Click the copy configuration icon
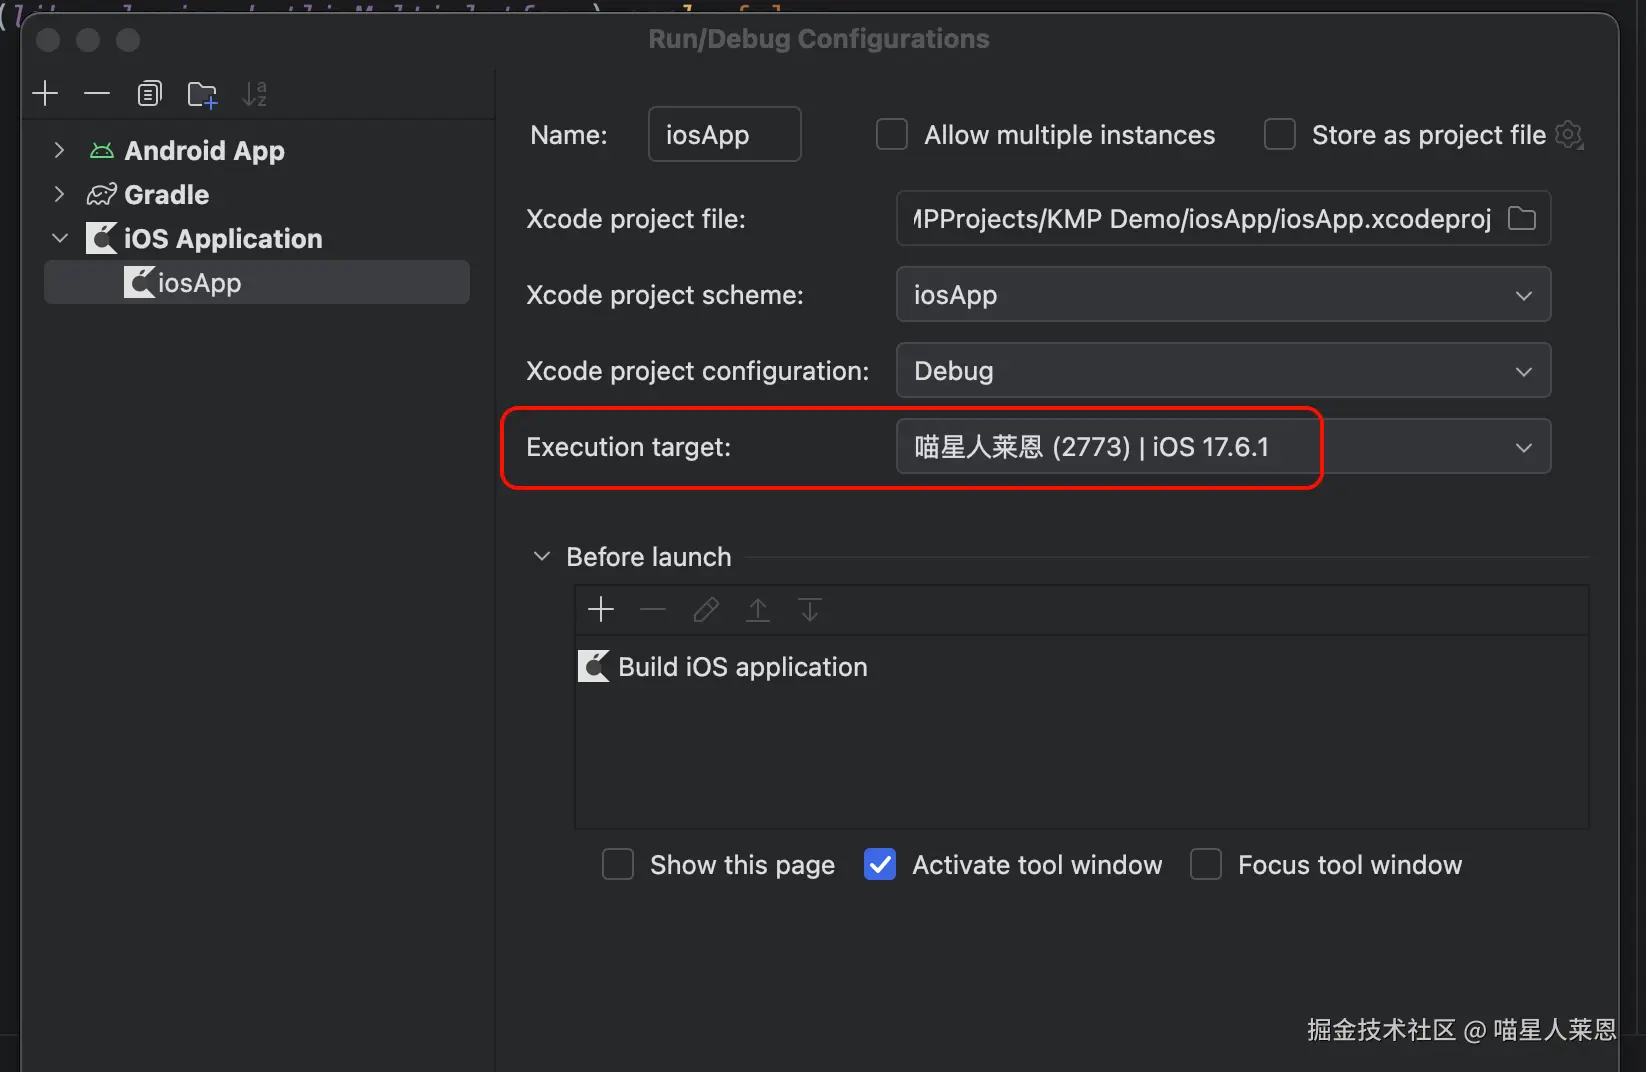 click(149, 94)
